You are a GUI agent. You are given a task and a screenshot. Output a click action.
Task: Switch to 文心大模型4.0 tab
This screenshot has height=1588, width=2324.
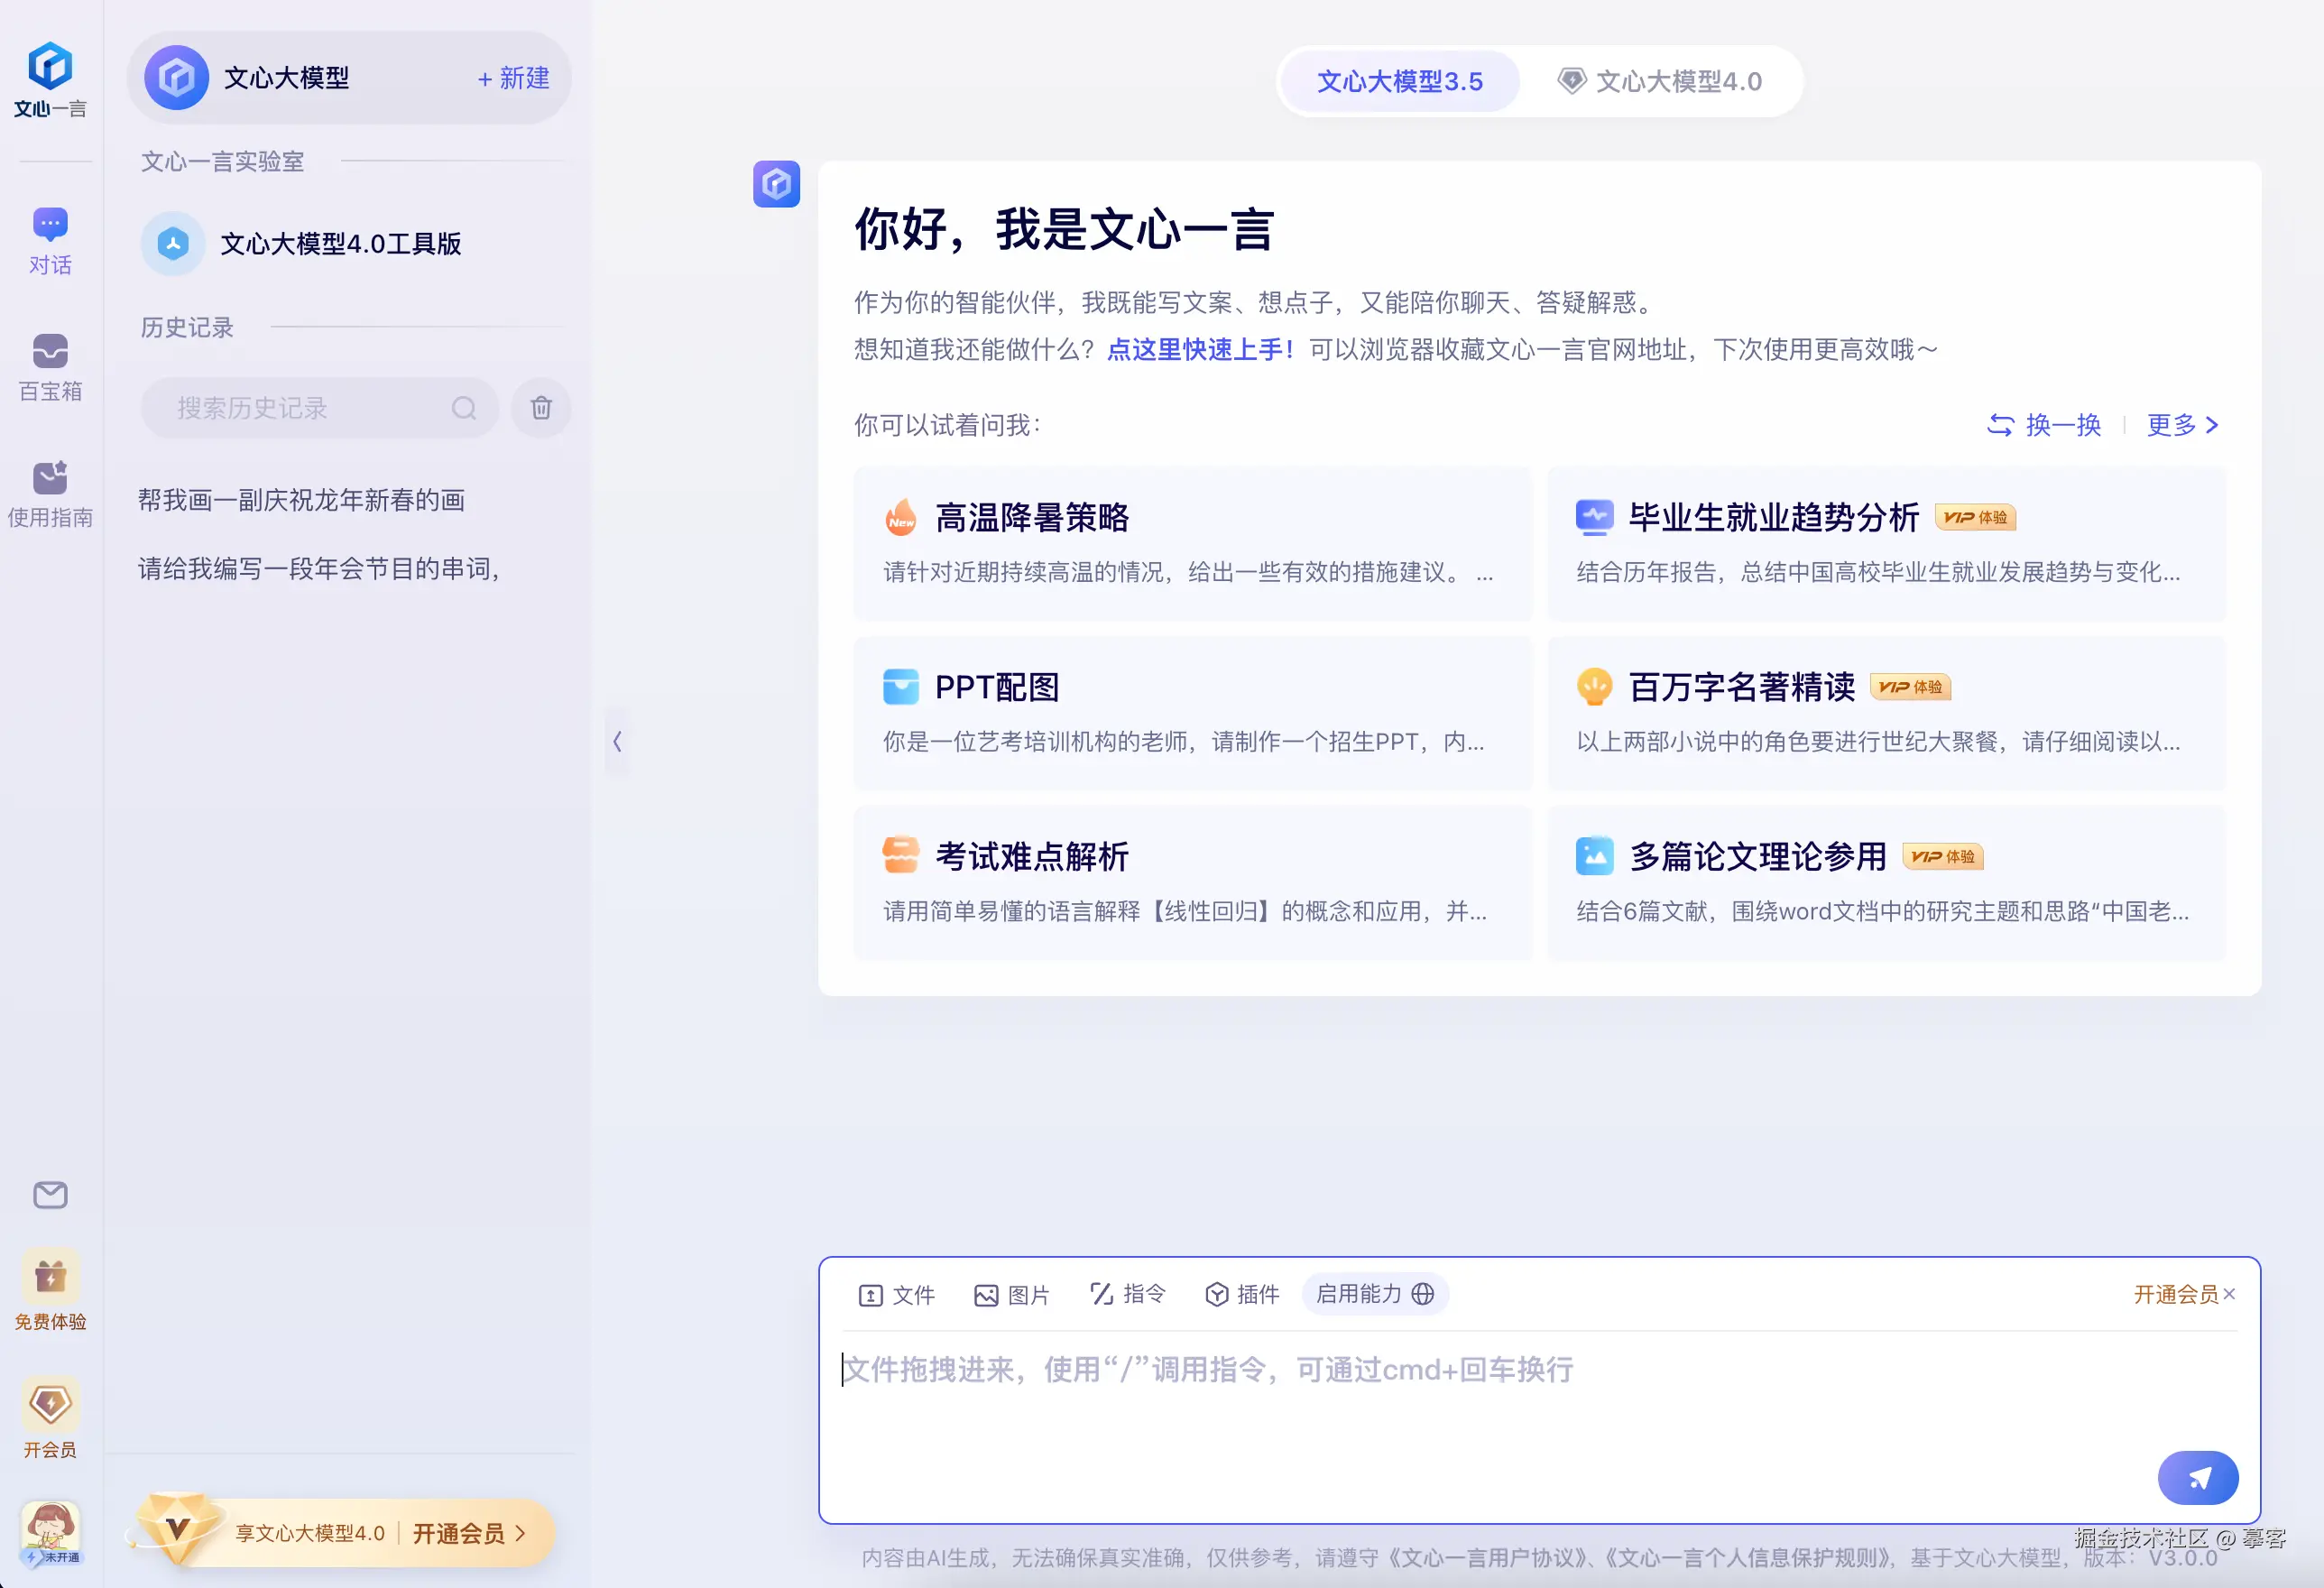[x=1660, y=81]
